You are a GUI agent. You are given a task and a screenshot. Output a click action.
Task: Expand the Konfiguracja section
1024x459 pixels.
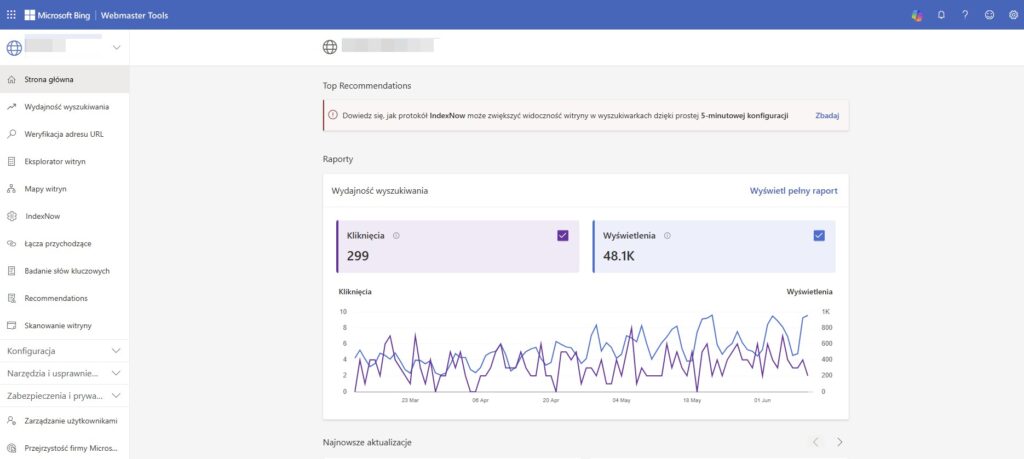click(65, 351)
